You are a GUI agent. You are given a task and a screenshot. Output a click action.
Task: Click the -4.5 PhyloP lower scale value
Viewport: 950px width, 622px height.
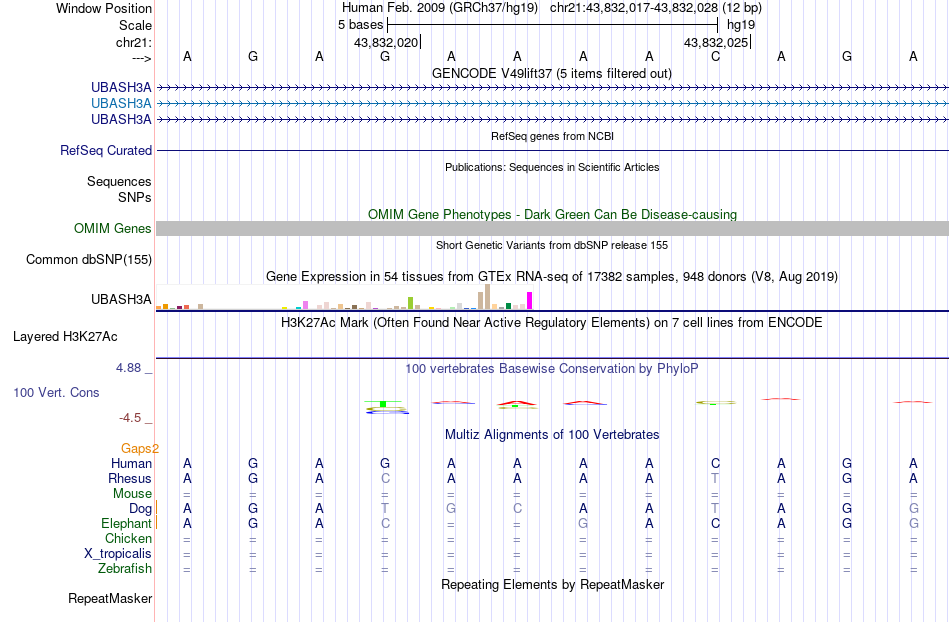pyautogui.click(x=130, y=418)
